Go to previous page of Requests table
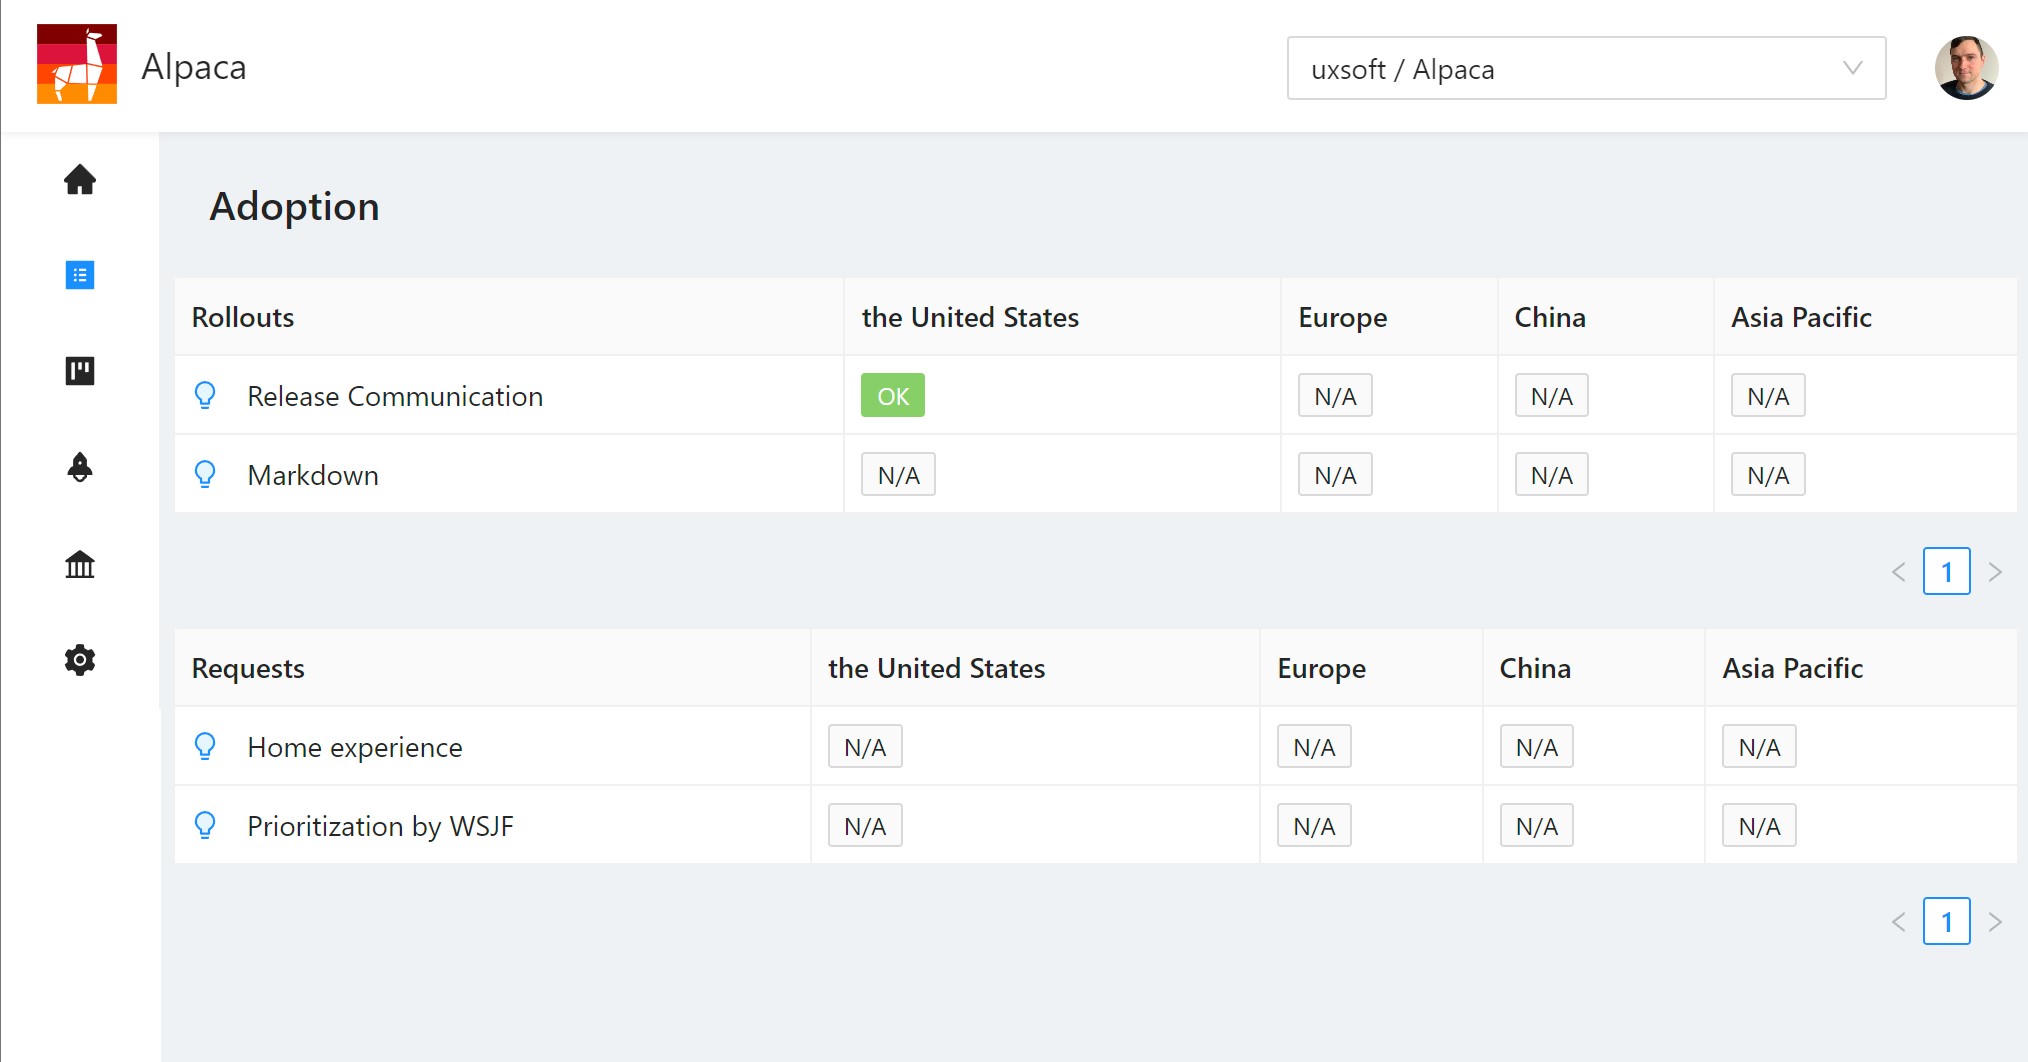 pos(1899,922)
